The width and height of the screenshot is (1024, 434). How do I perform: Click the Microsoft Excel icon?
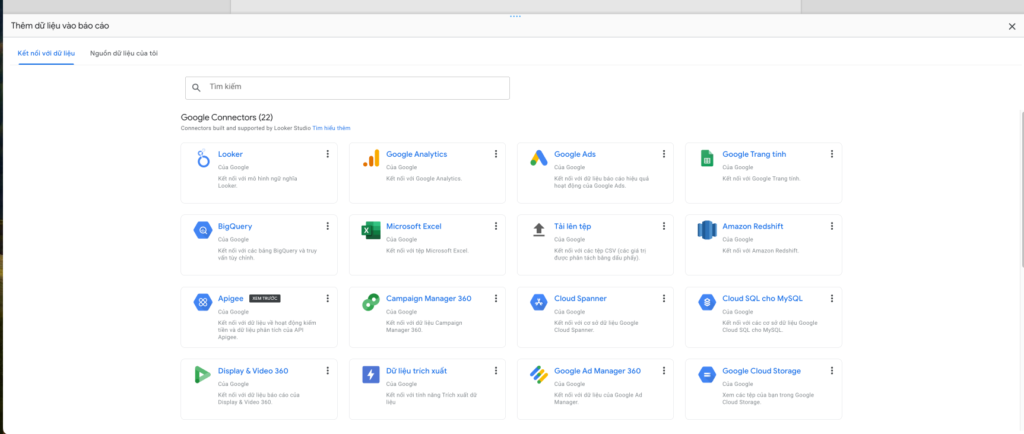(370, 230)
